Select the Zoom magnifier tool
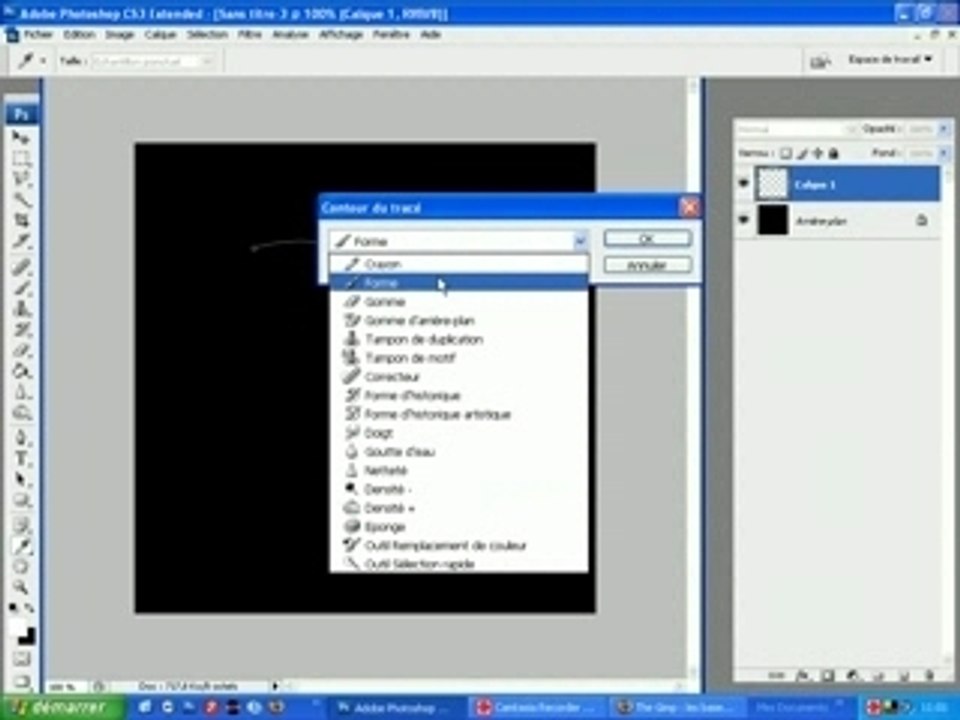The image size is (960, 720). (x=21, y=587)
